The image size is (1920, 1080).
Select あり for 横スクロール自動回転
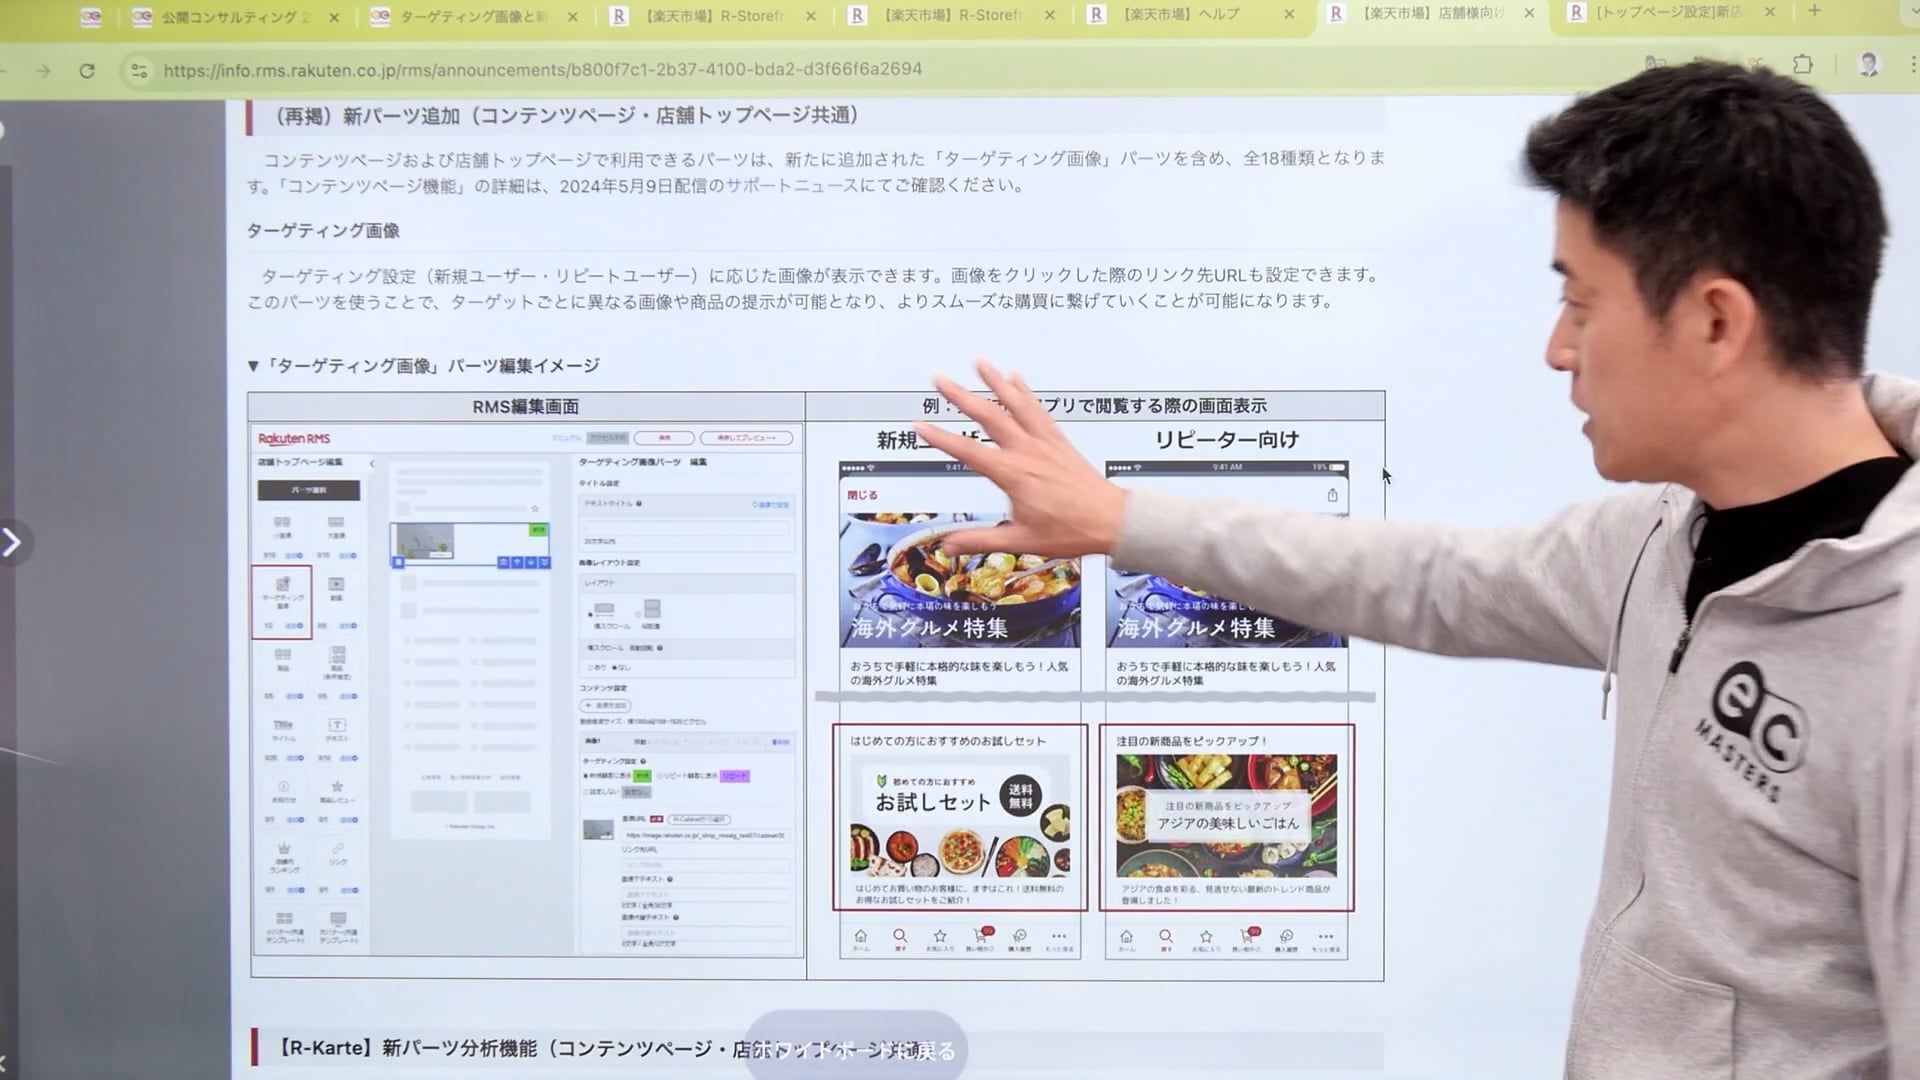click(590, 667)
